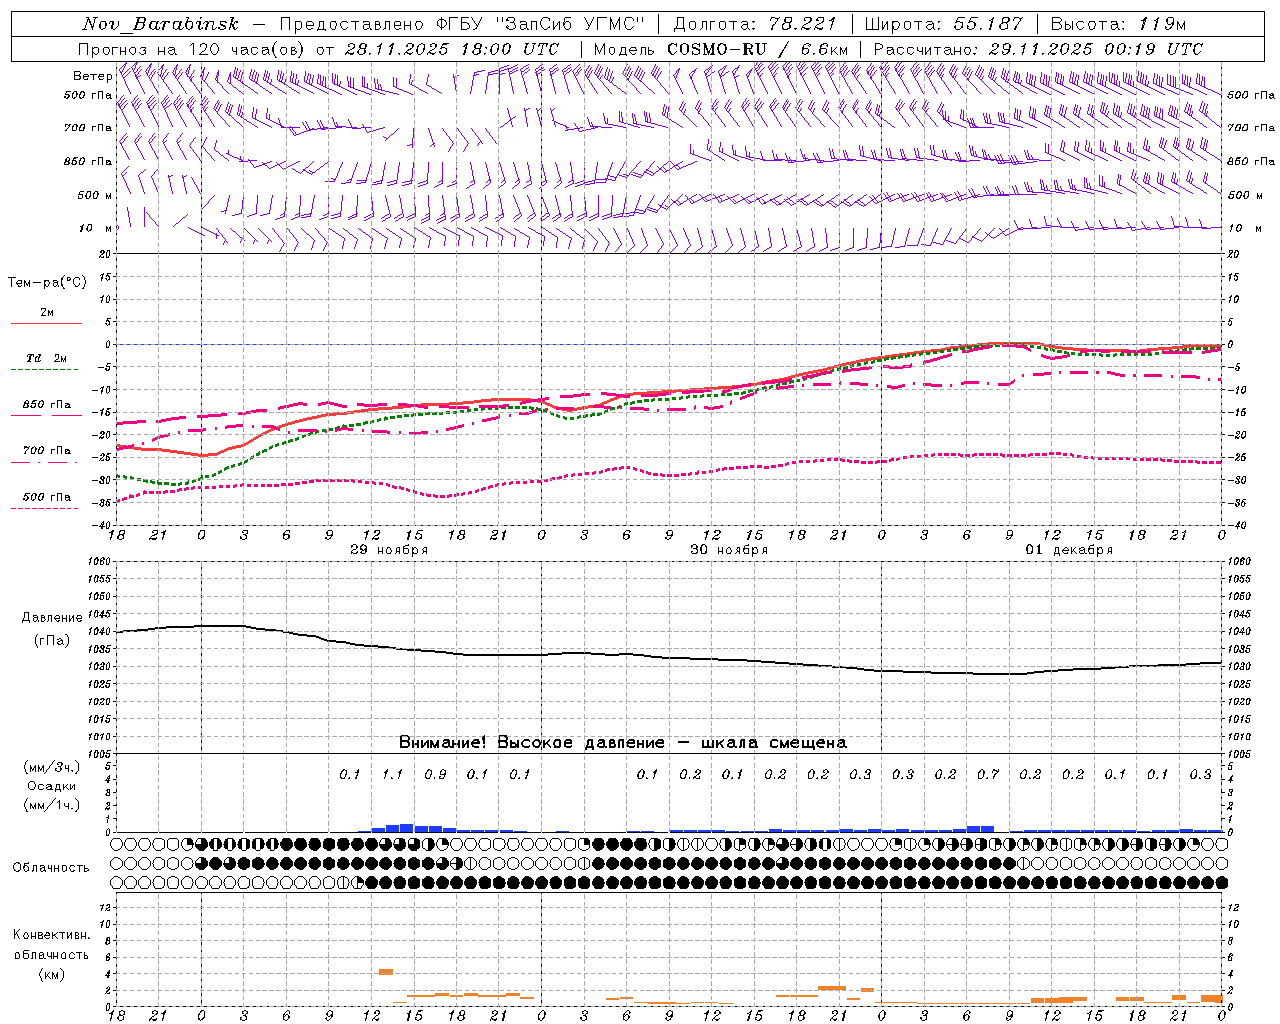Image resolution: width=1280 pixels, height=1024 pixels.
Task: Click the date label 01 декабря
Action: pos(1069,550)
